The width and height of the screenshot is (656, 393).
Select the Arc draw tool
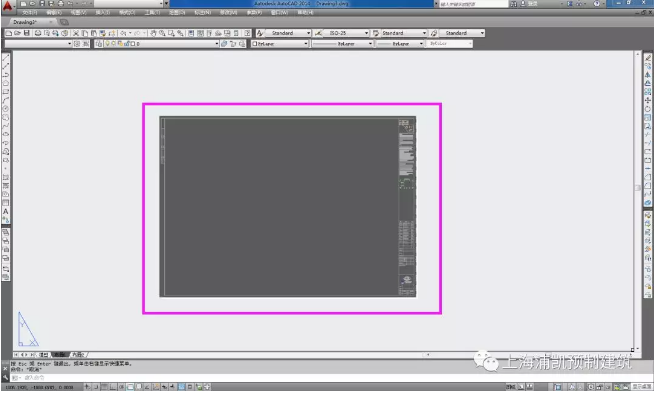pyautogui.click(x=6, y=100)
